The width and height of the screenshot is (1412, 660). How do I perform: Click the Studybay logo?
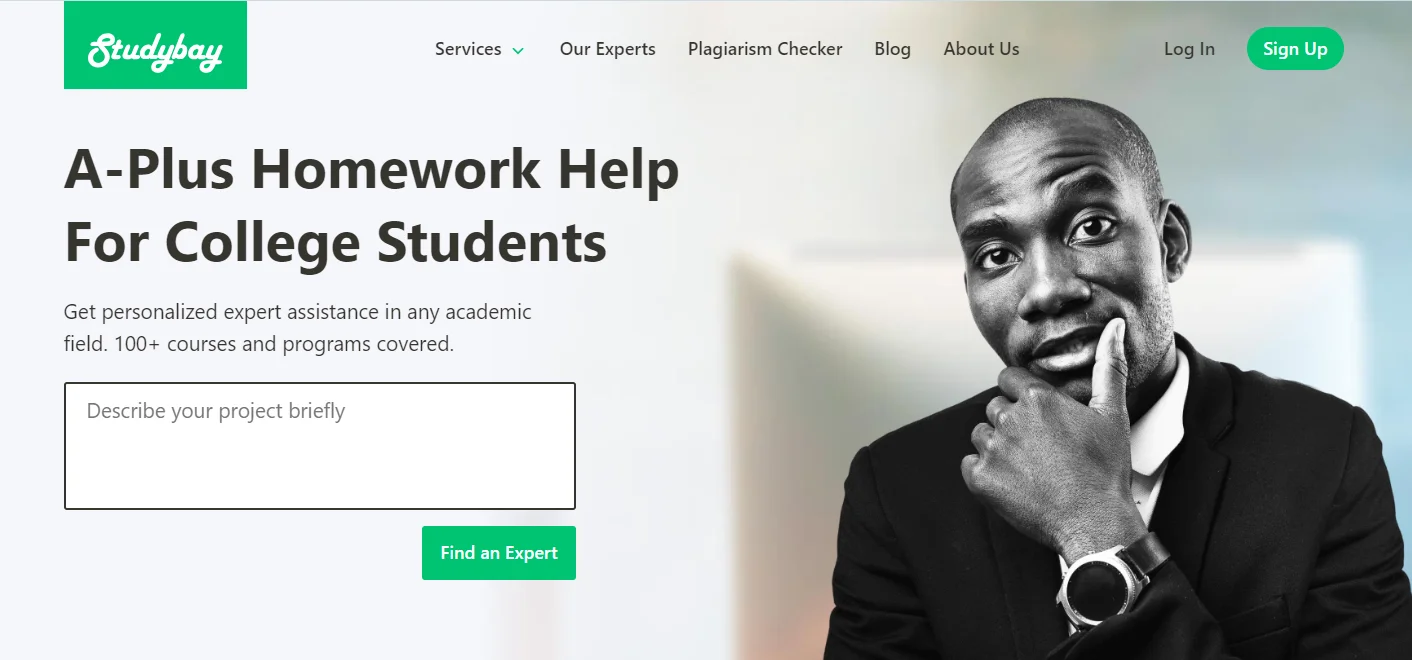coord(155,45)
